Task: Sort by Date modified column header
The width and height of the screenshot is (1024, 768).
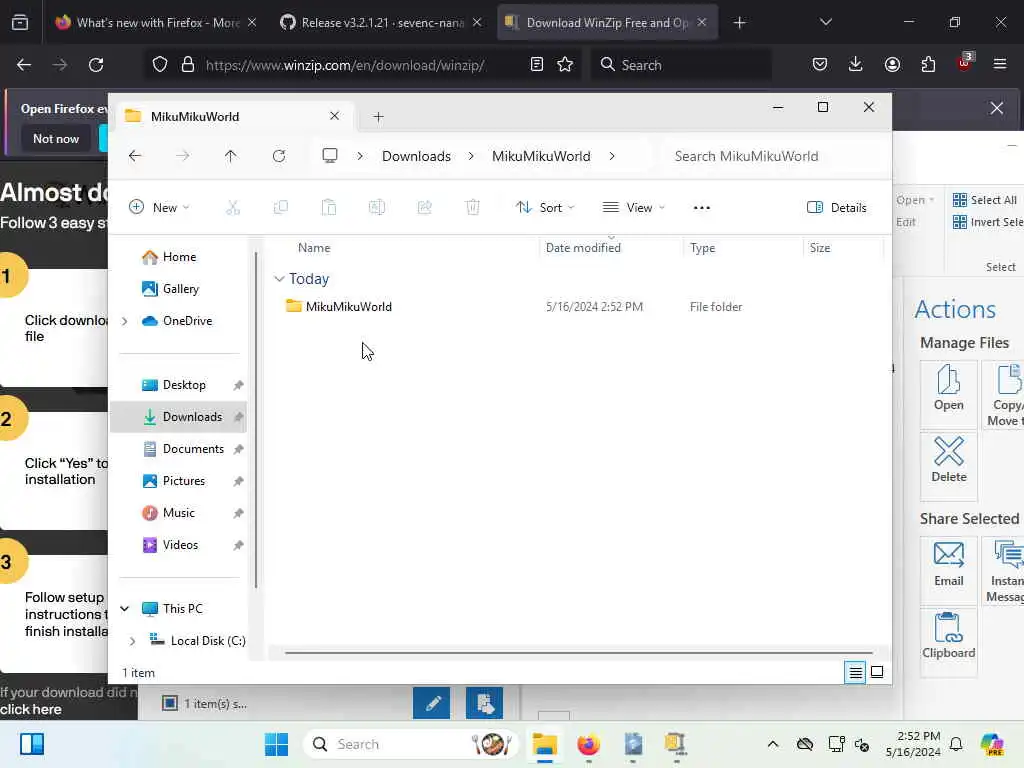Action: [583, 248]
